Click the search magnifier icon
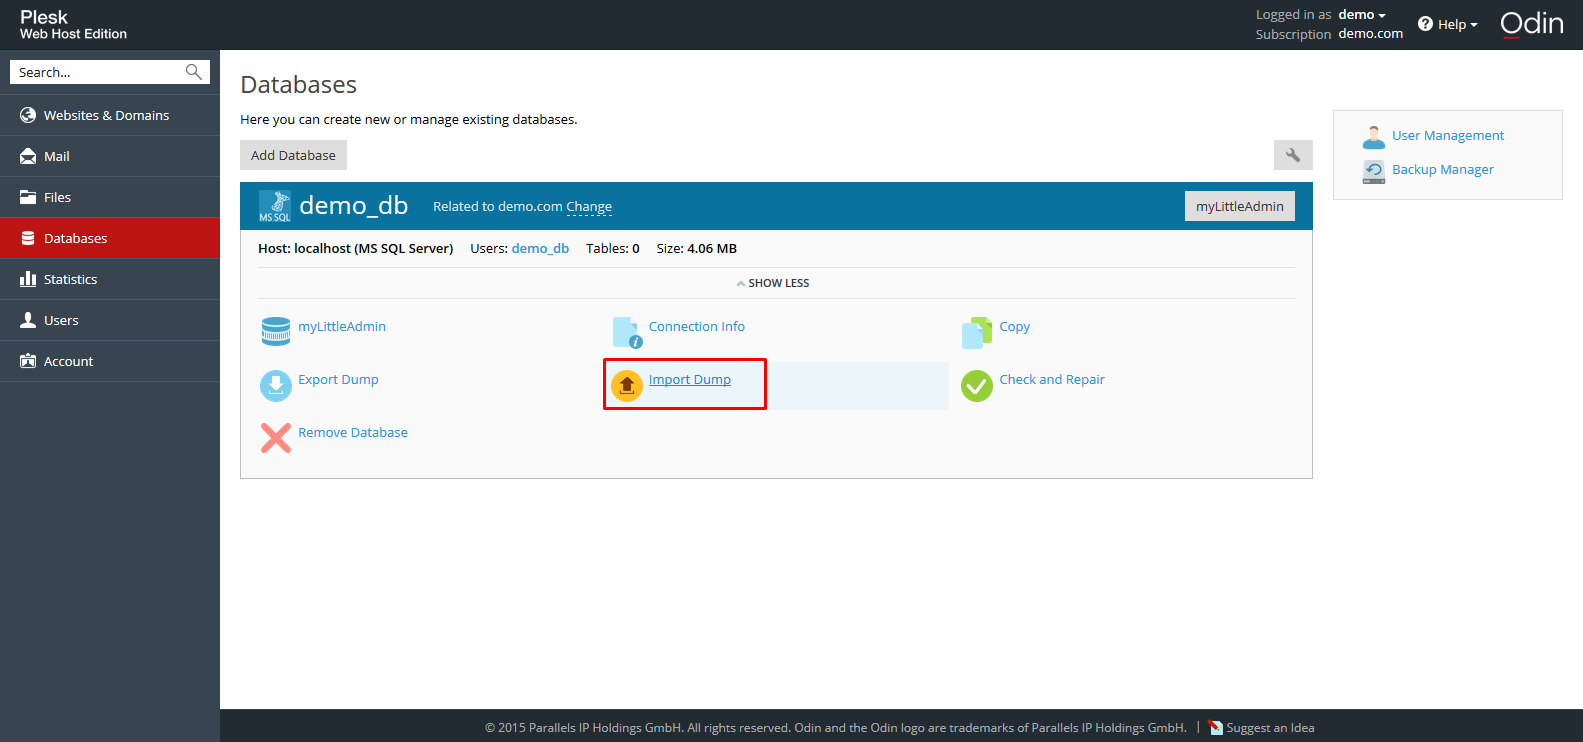1583x742 pixels. (194, 72)
